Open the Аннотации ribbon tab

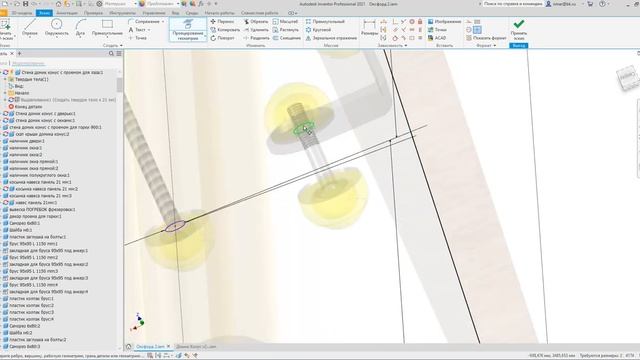(67, 13)
